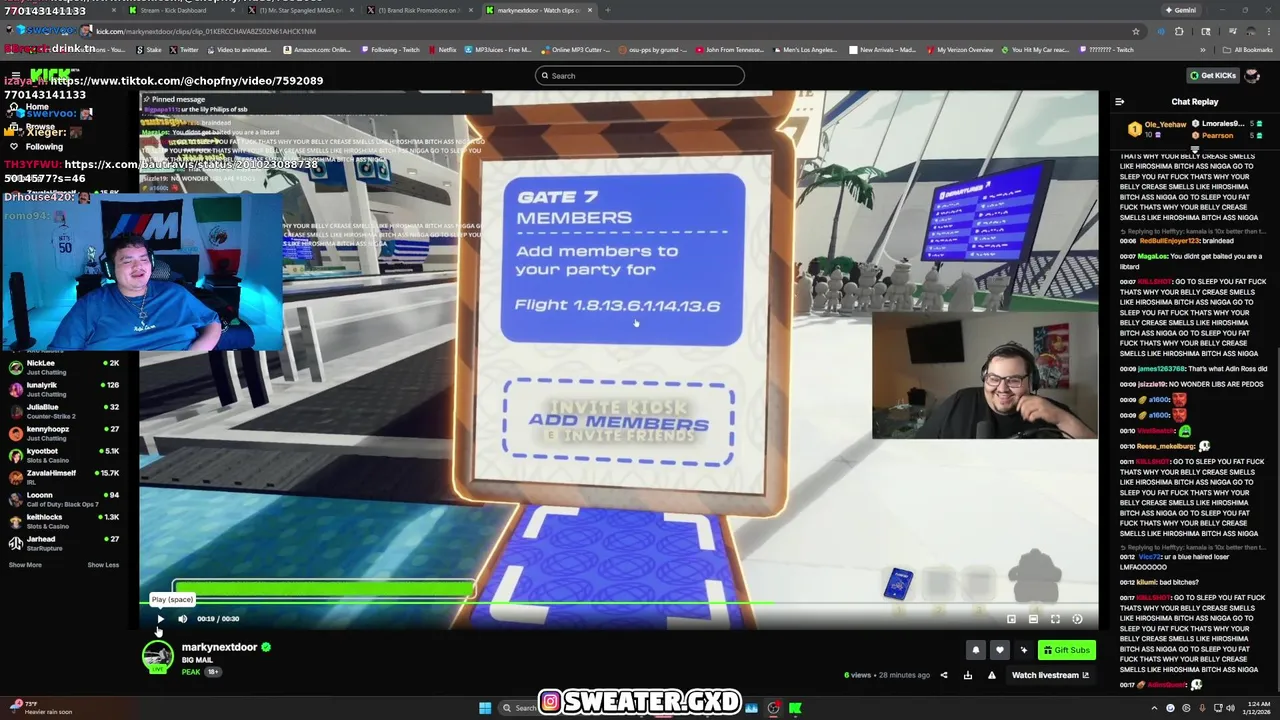Open Browse in sidebar
The image size is (1280, 720).
point(40,127)
